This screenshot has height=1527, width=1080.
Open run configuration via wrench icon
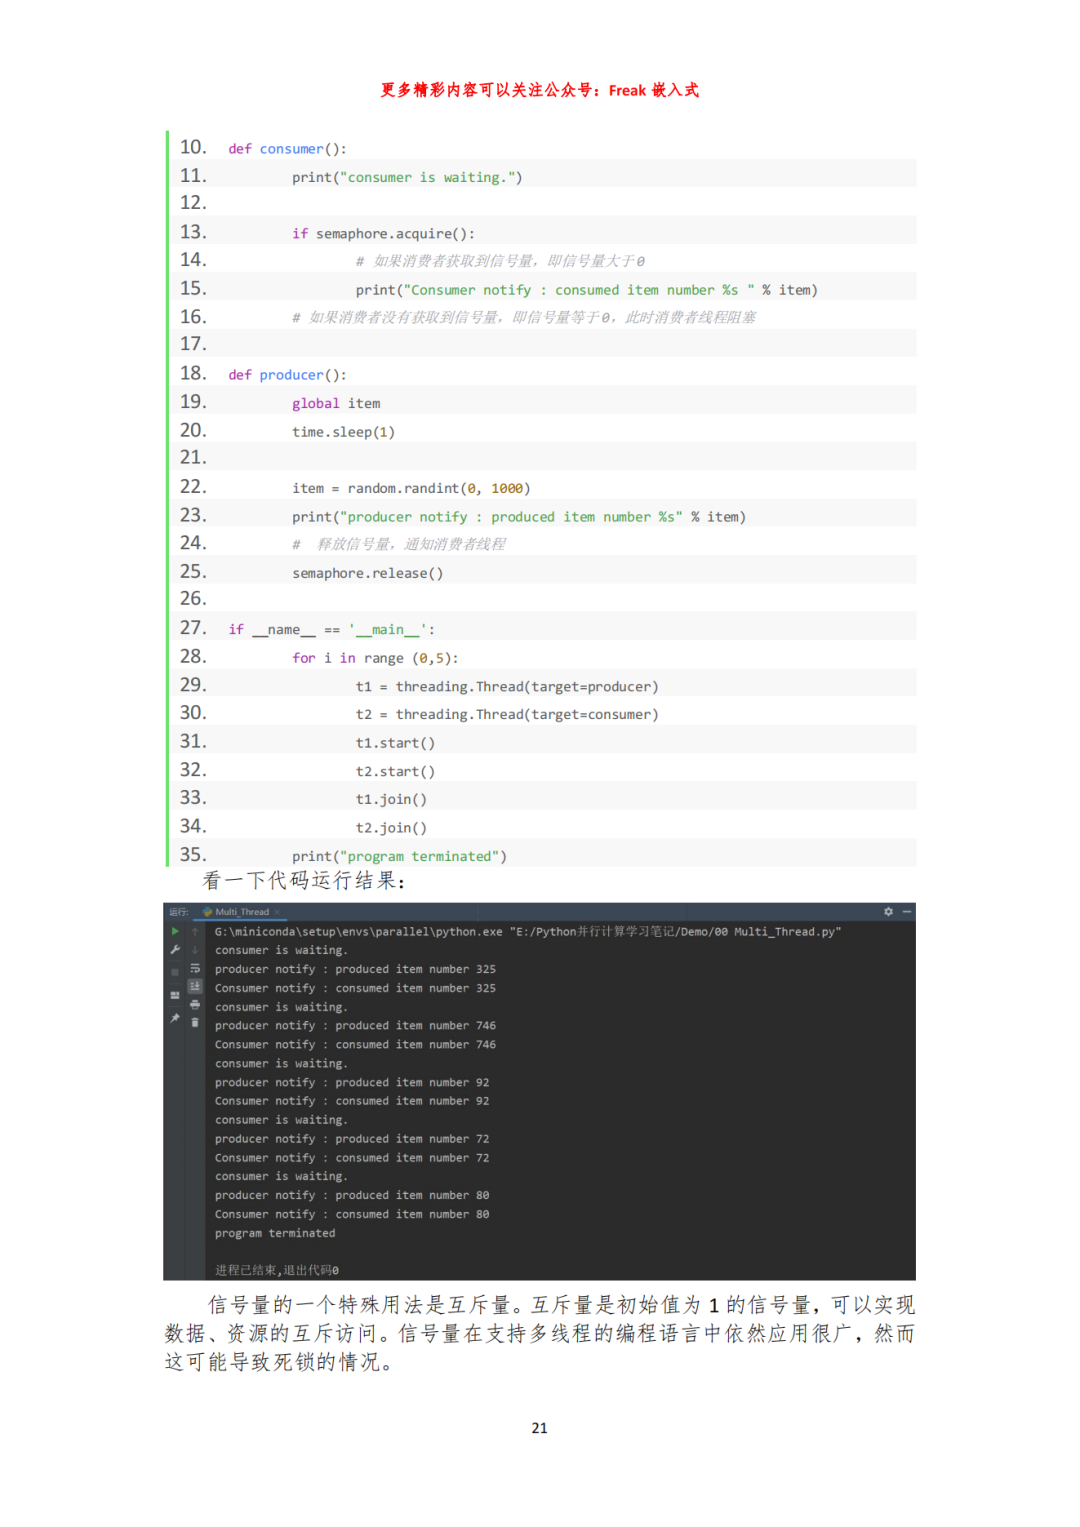175,950
